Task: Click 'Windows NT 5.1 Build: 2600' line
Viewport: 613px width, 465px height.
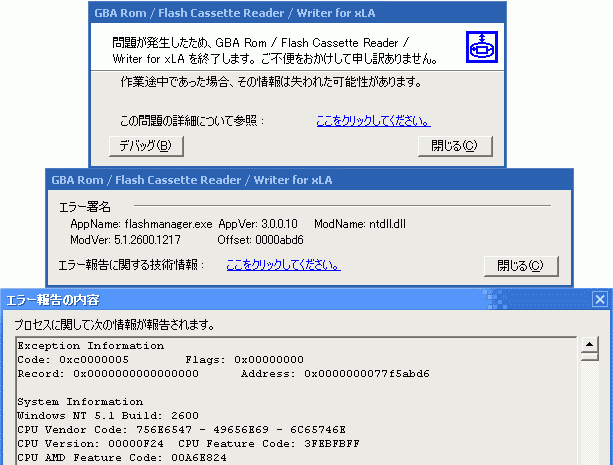Action: [108, 416]
